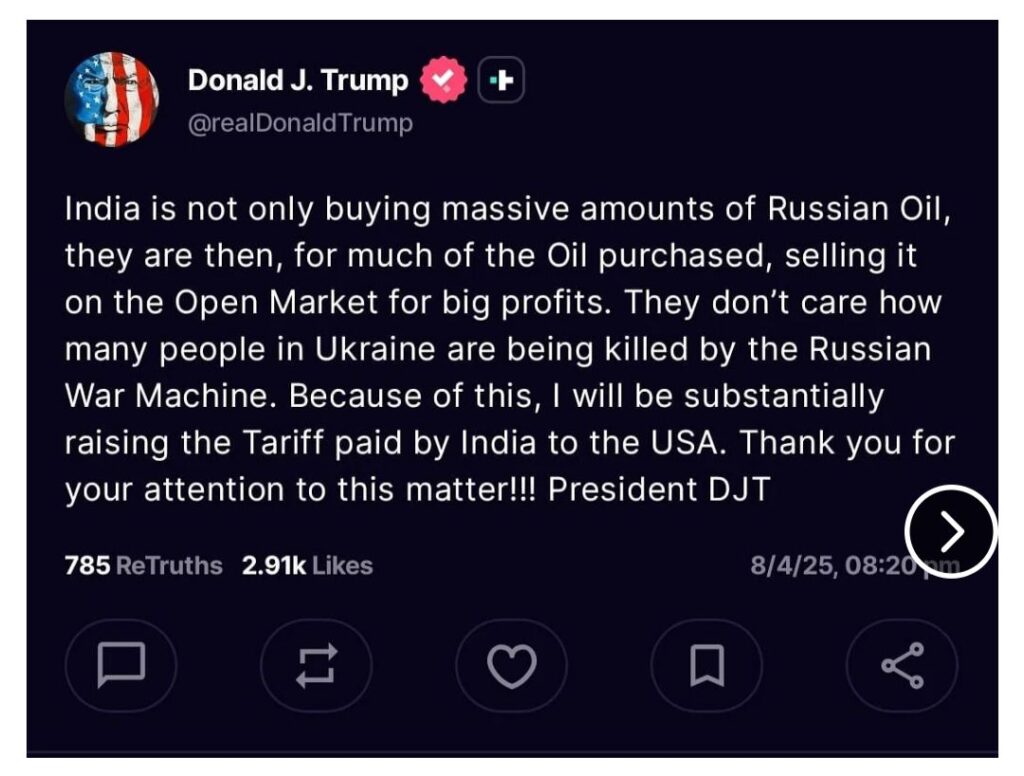Go to next slide with right chevron
Viewport: 1024px width, 776px height.
tap(951, 531)
